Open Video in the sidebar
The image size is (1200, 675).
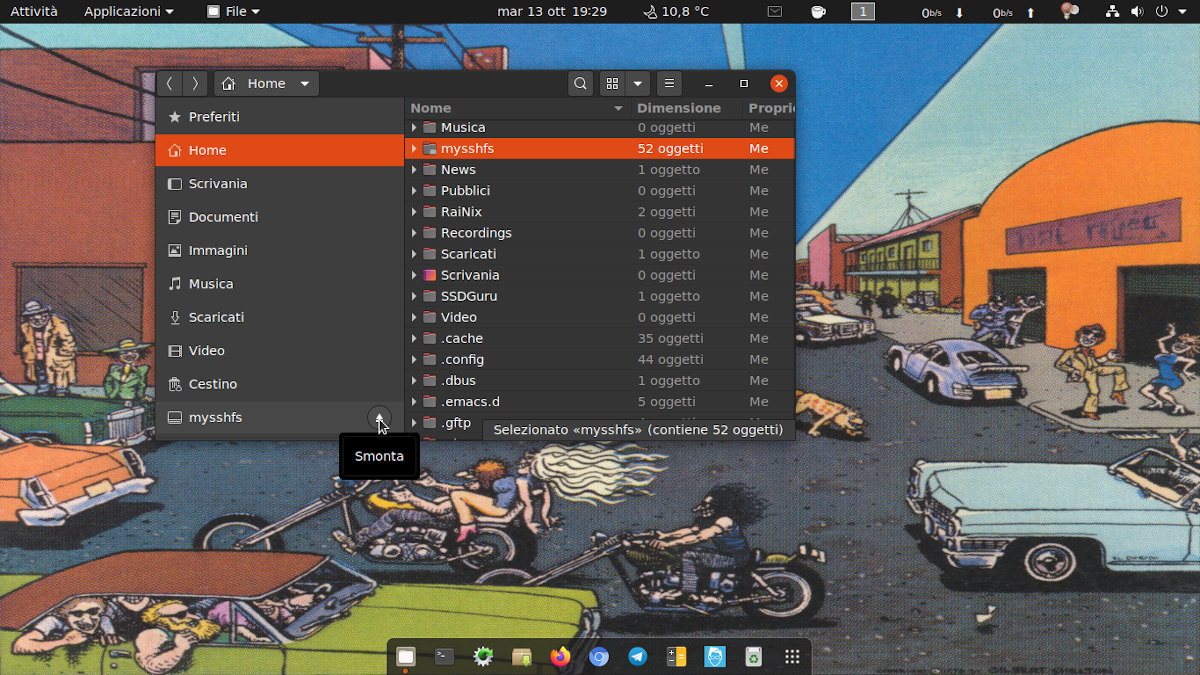(279, 351)
